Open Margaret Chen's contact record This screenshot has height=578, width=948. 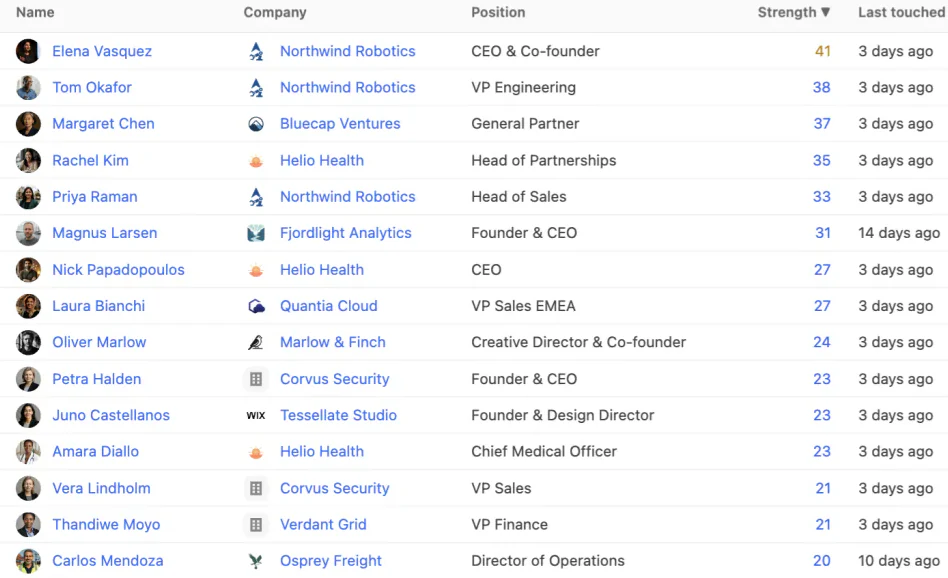[103, 124]
